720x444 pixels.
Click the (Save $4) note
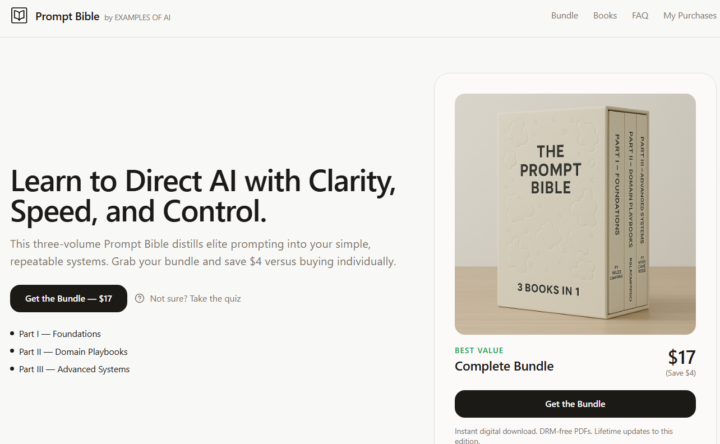click(x=681, y=373)
